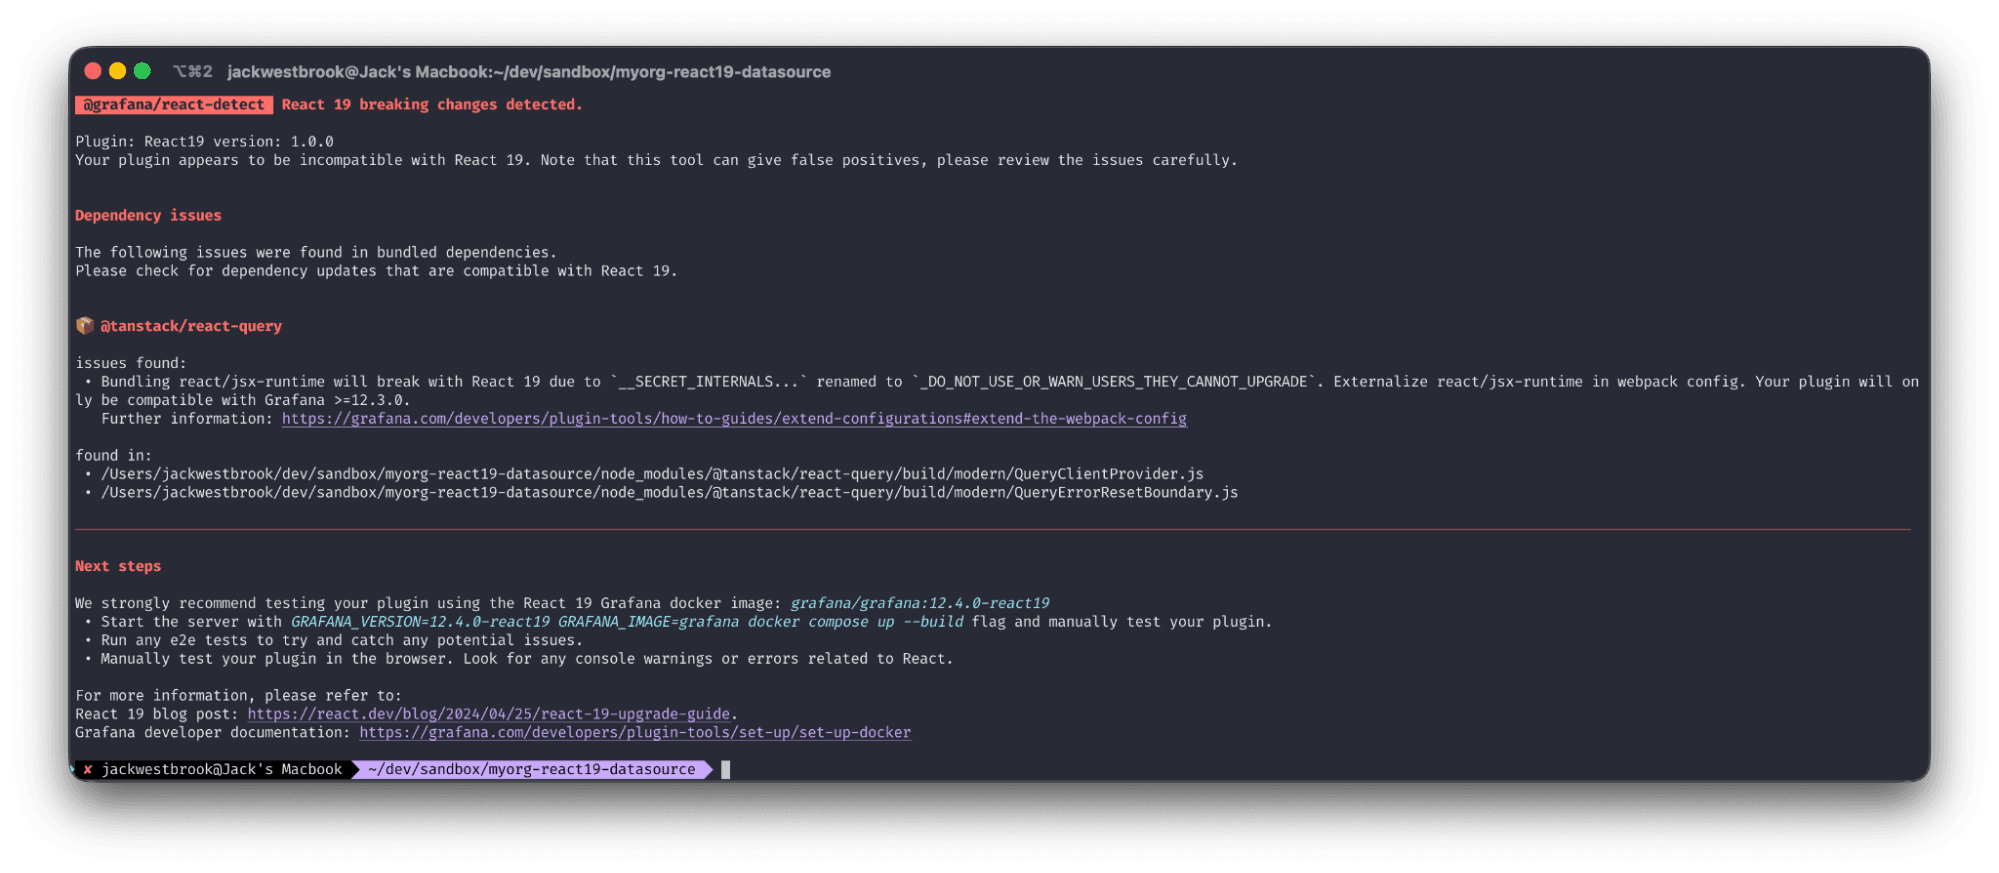Screen dimensions: 1999x873
Task: Click the terminal cursor at the prompt
Action: point(726,769)
